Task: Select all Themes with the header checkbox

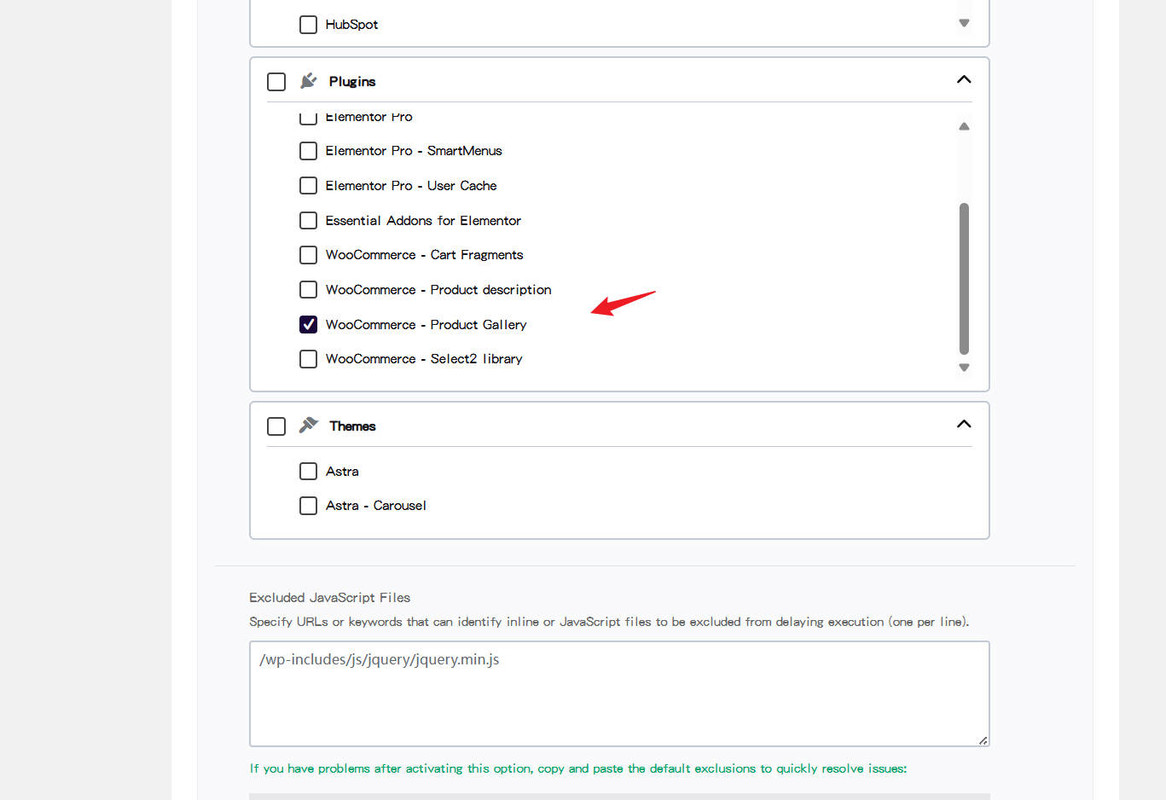Action: 276,426
